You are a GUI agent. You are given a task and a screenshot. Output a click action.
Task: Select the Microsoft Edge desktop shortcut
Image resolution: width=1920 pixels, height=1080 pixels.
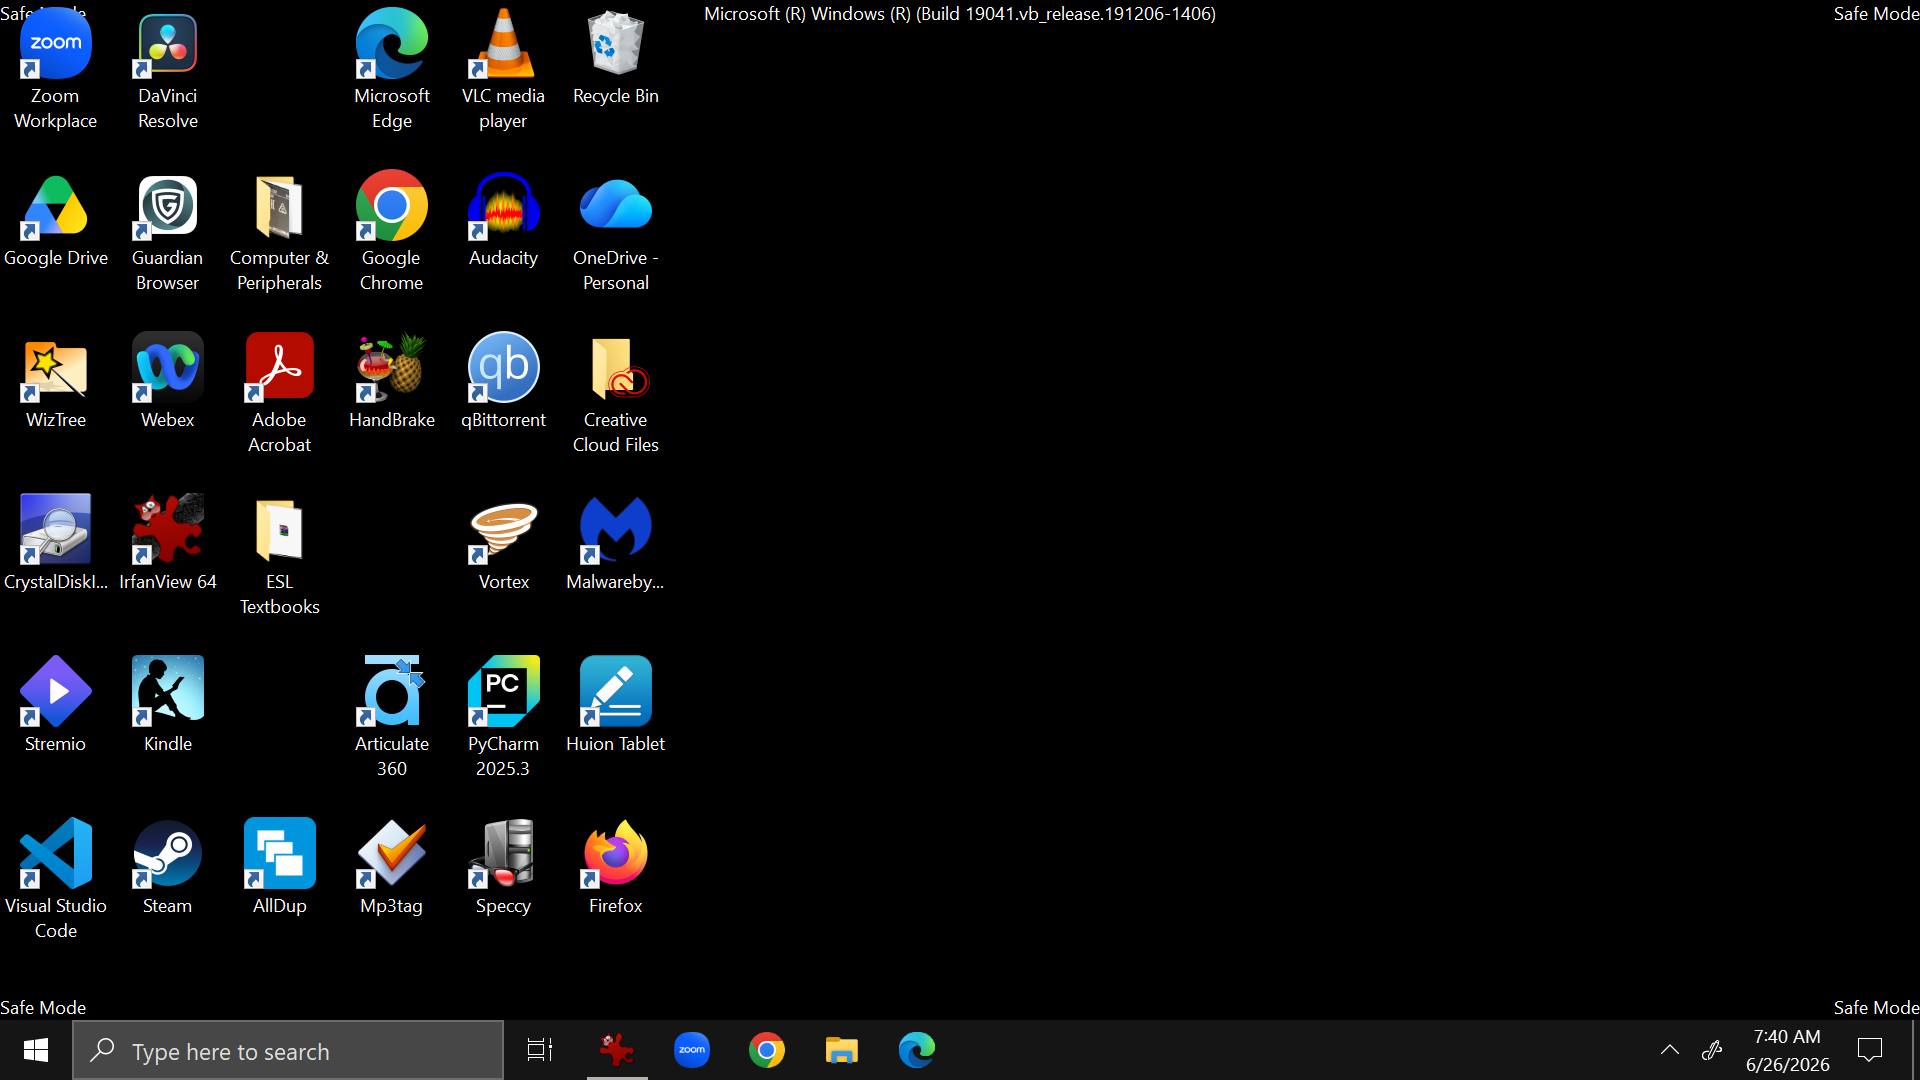click(392, 70)
